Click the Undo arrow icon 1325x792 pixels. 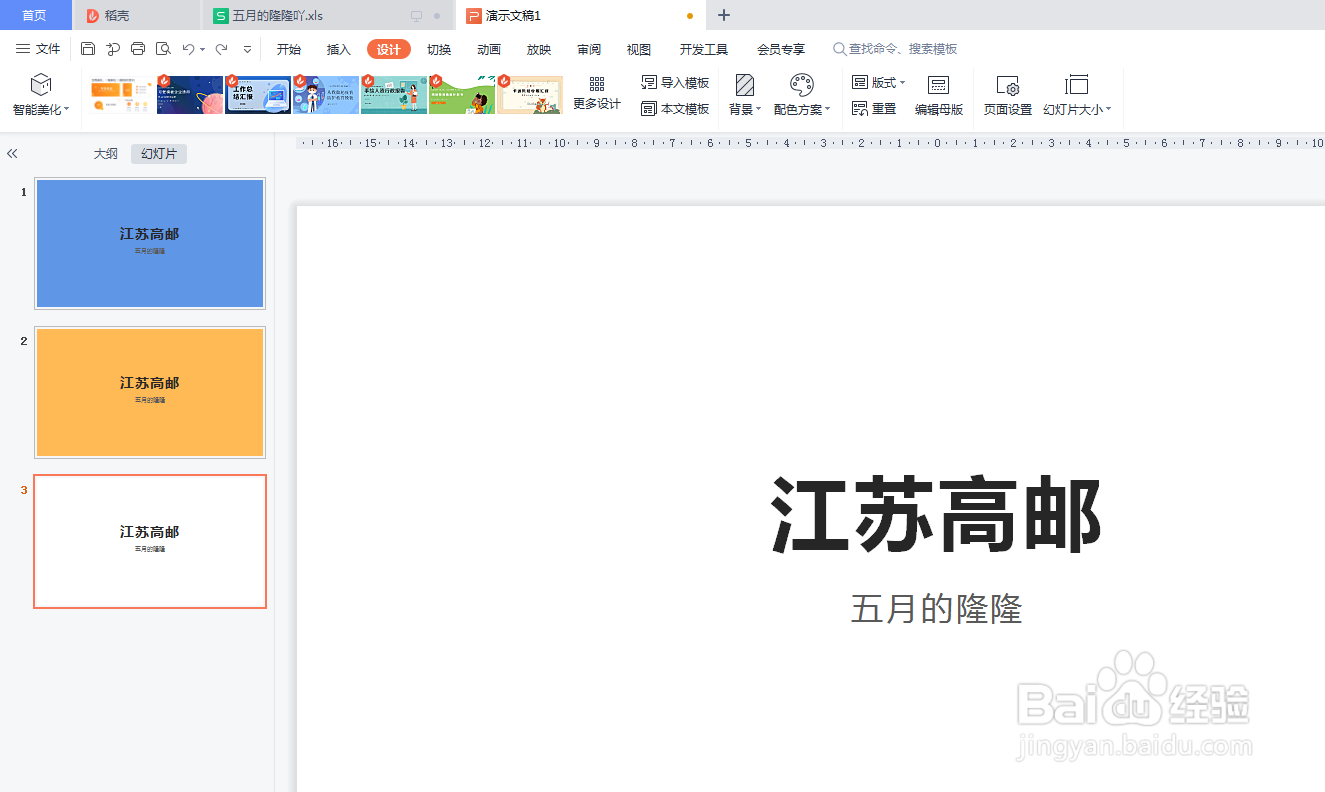pyautogui.click(x=188, y=49)
